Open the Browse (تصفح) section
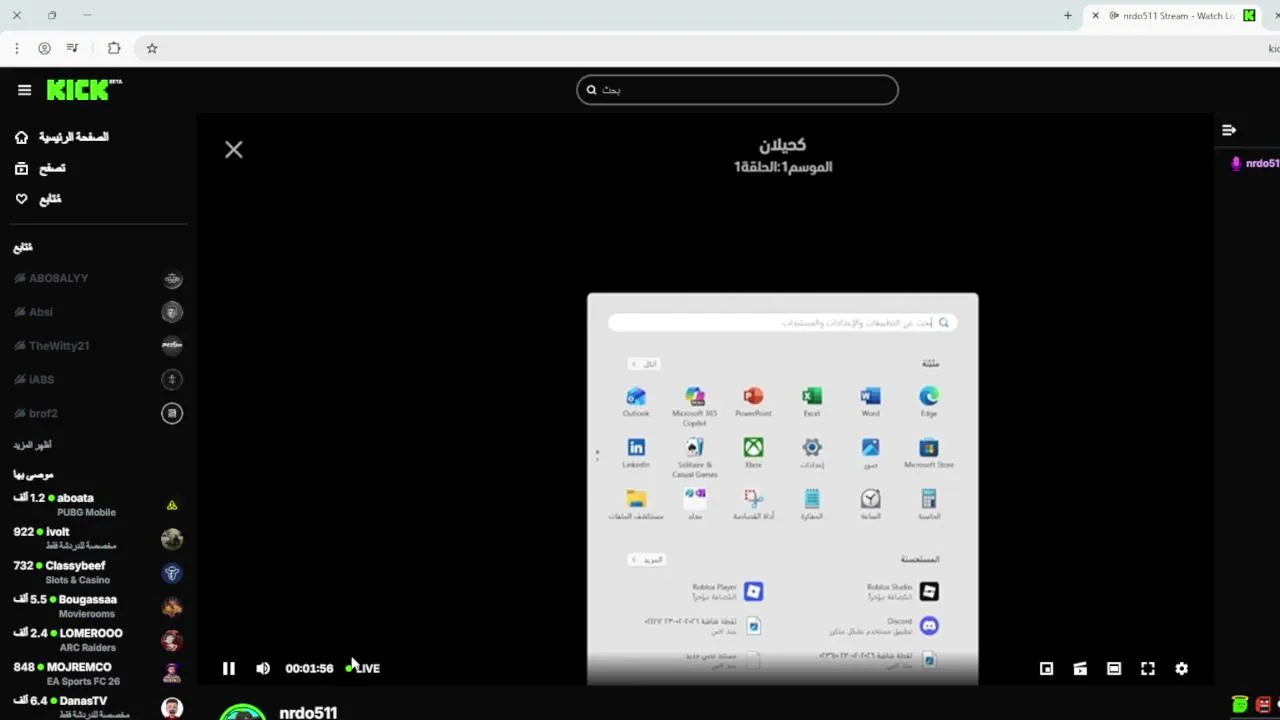The height and width of the screenshot is (720, 1280). [x=40, y=169]
